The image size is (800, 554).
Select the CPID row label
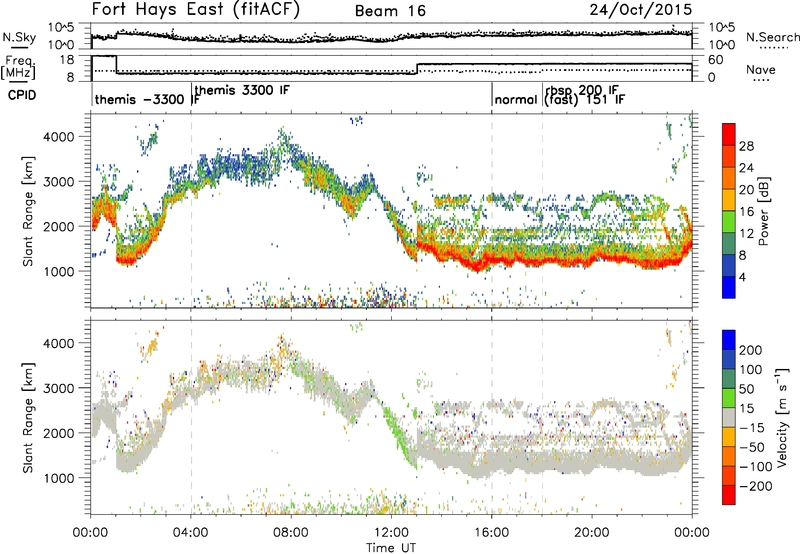(x=22, y=95)
